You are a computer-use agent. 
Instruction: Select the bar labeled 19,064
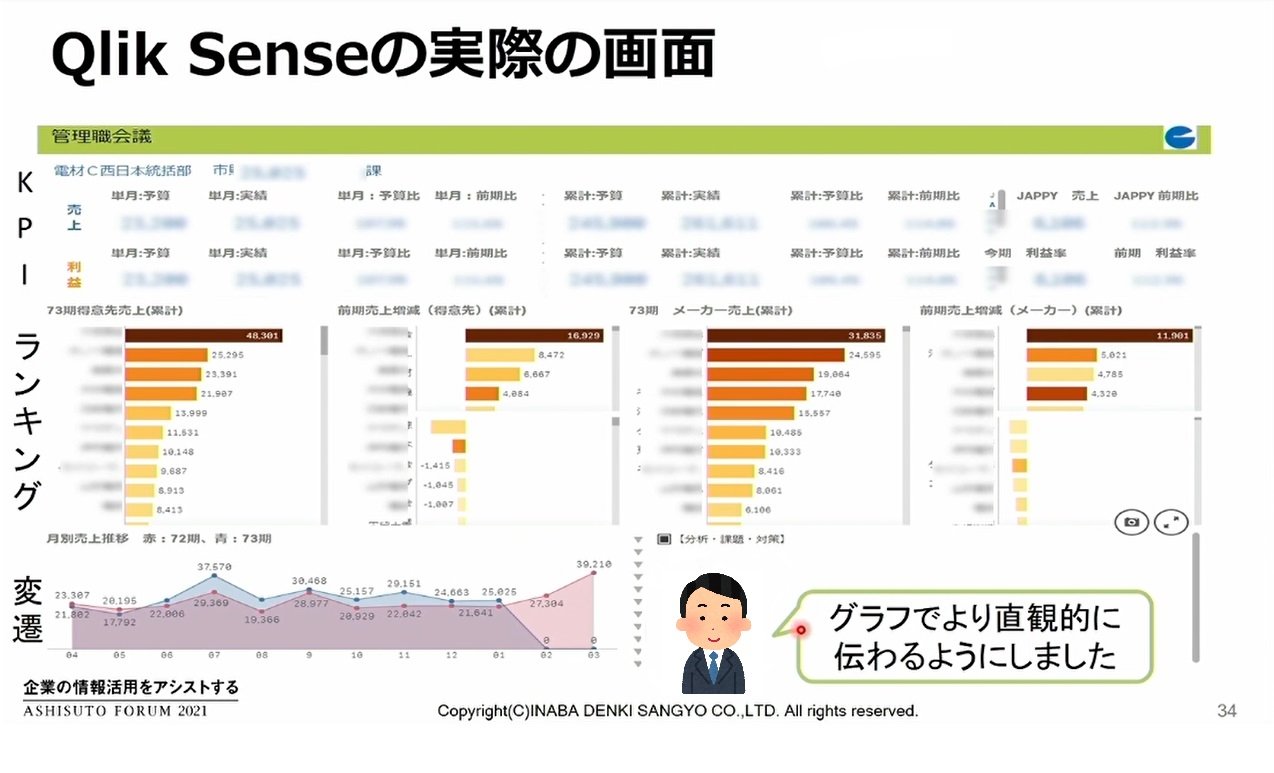[x=760, y=374]
